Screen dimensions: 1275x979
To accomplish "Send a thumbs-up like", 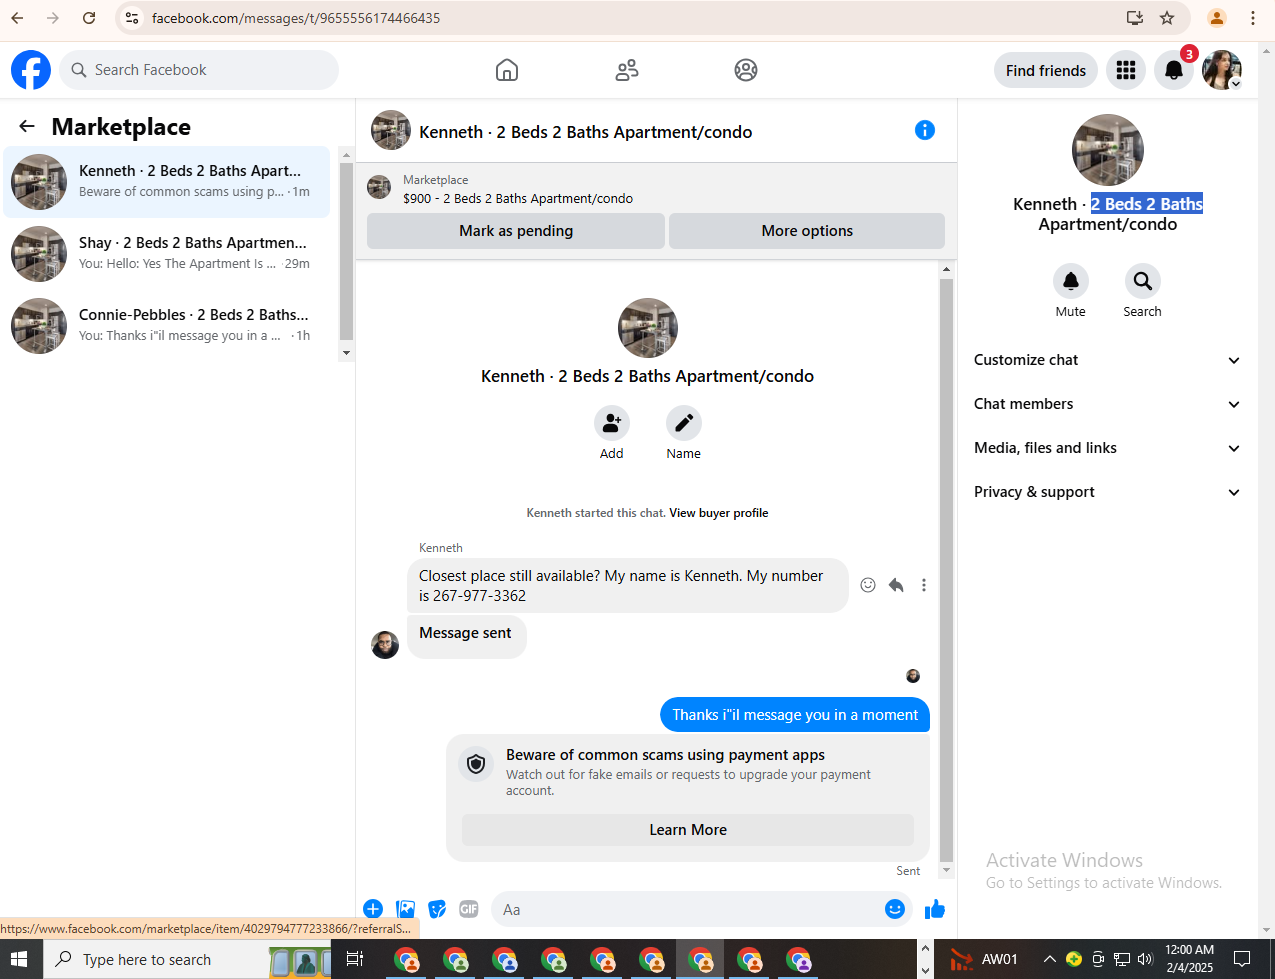I will tap(935, 909).
